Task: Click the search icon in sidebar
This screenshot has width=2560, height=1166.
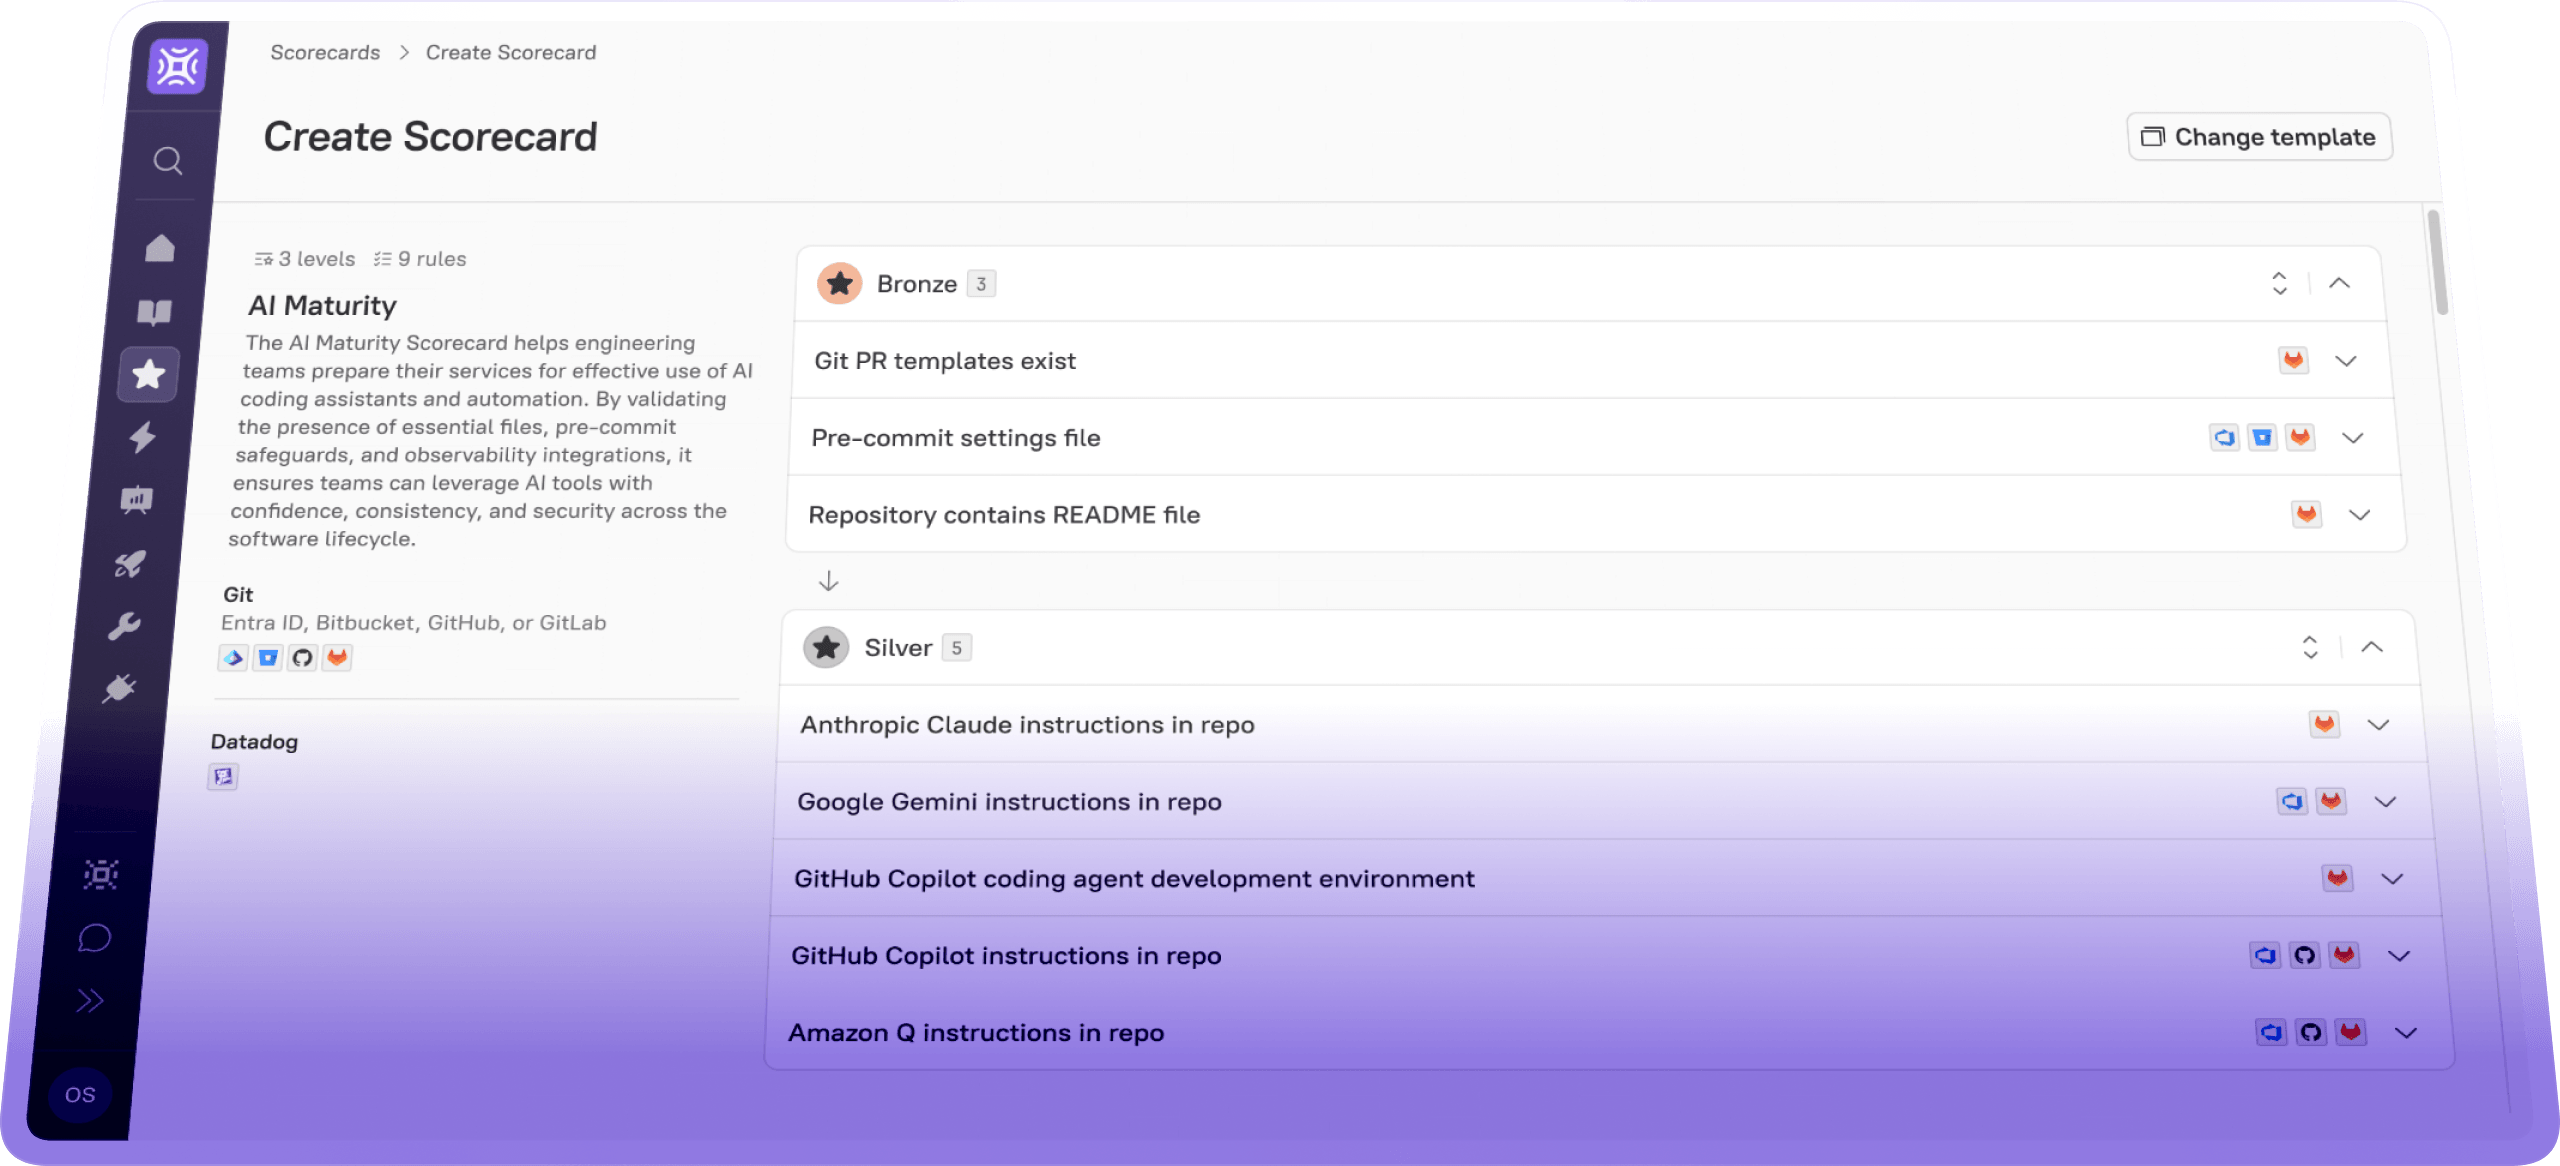Action: 168,161
